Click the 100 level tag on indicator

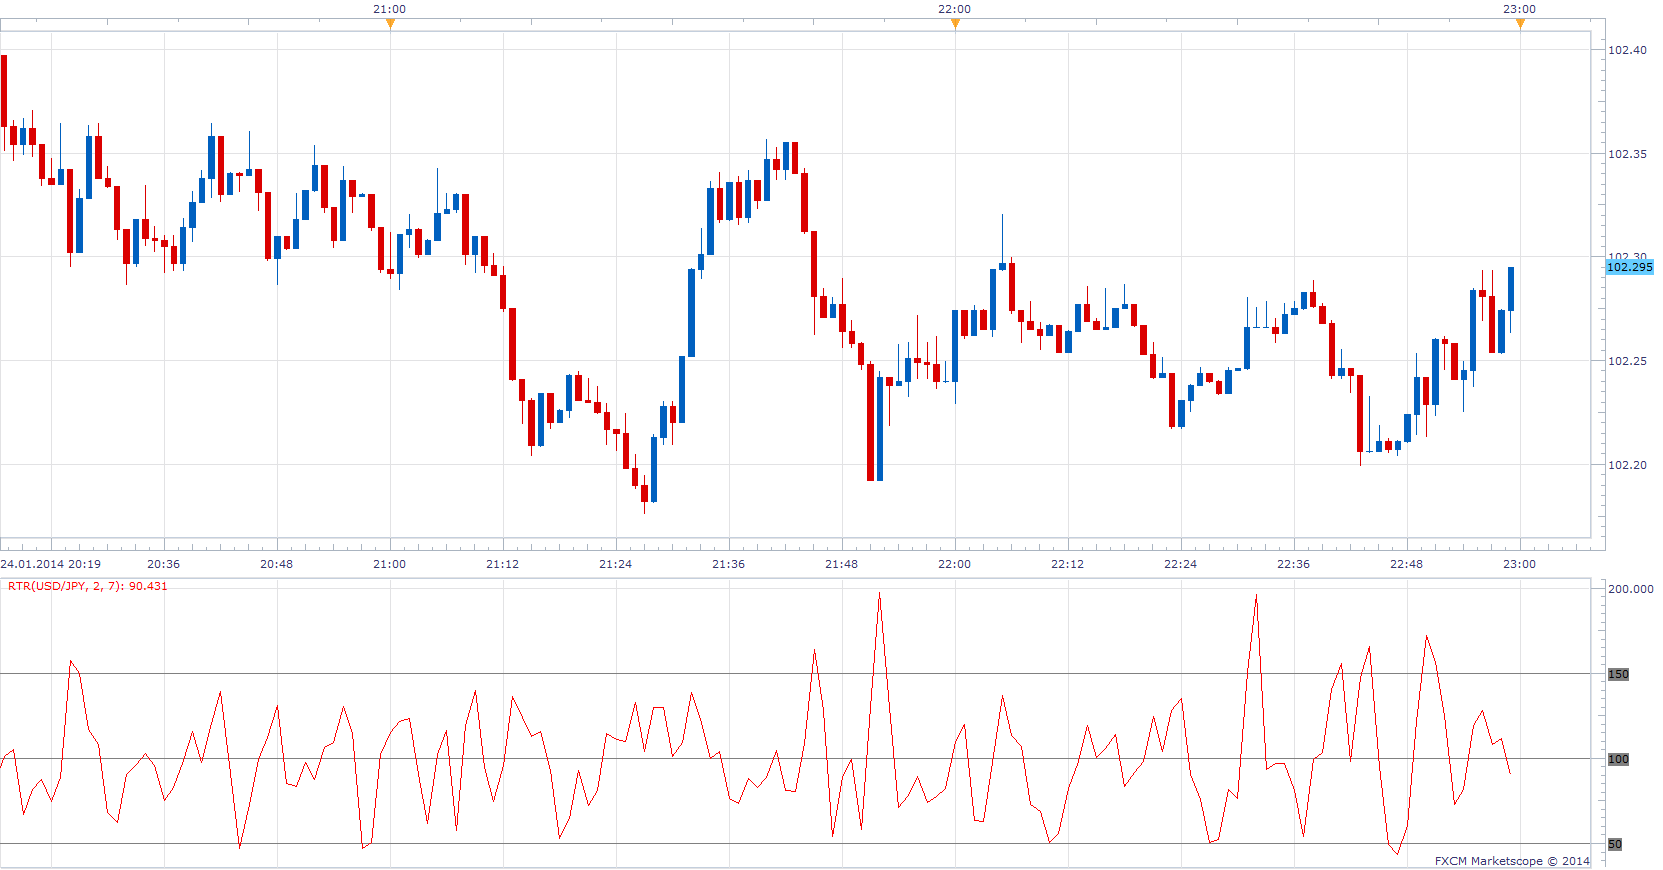coord(1618,759)
